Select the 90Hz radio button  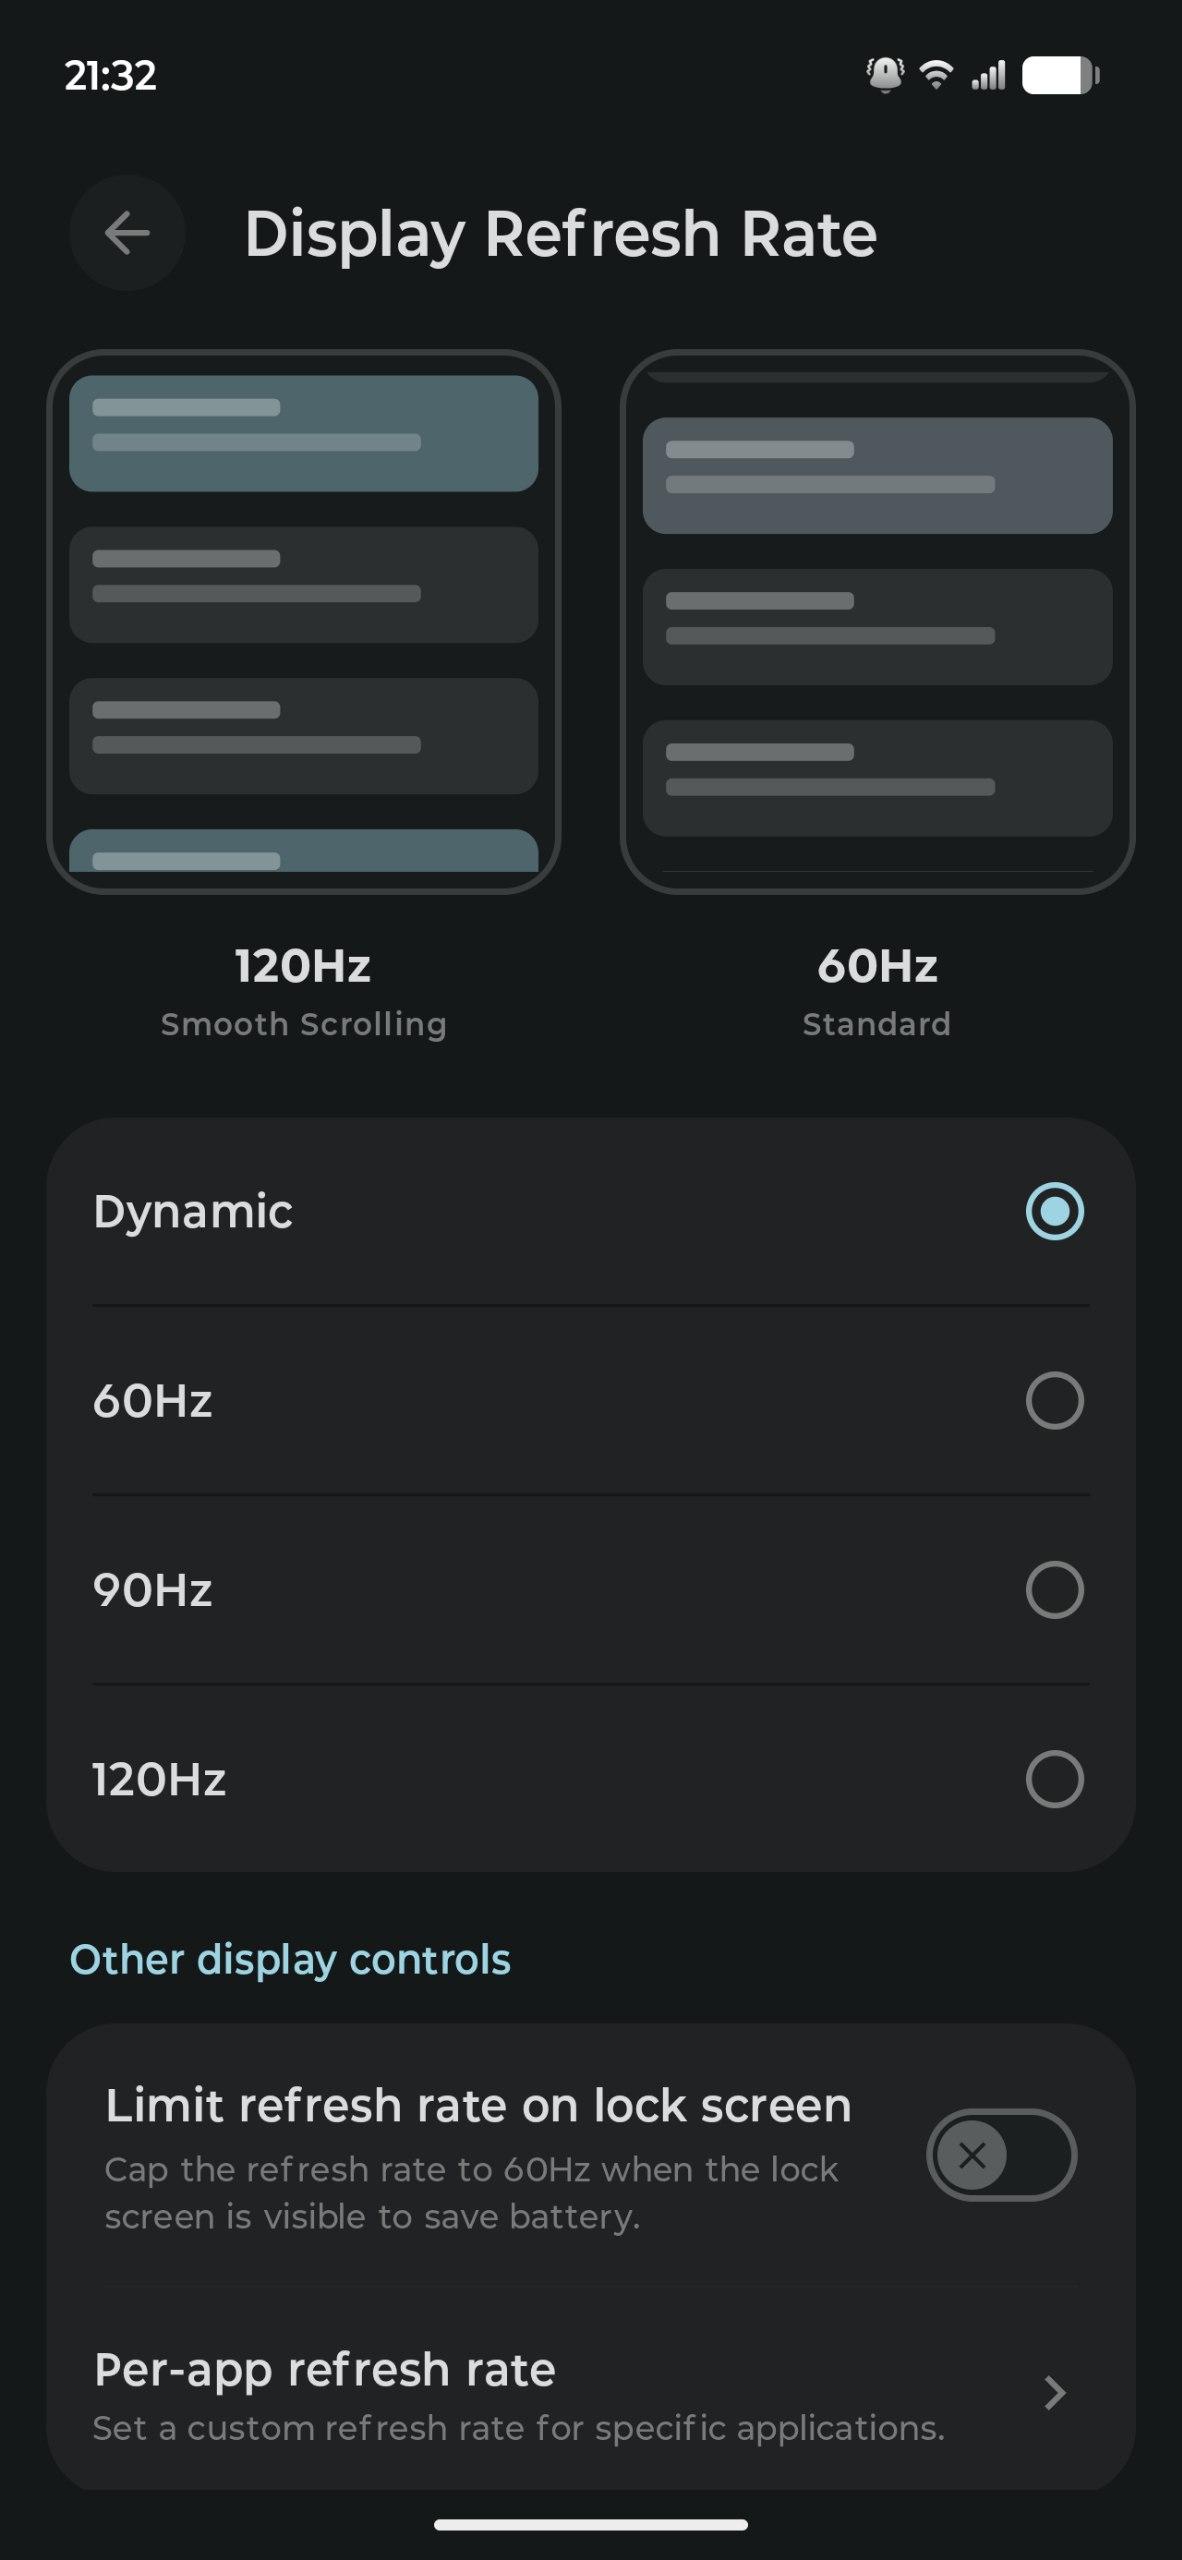(1054, 1589)
